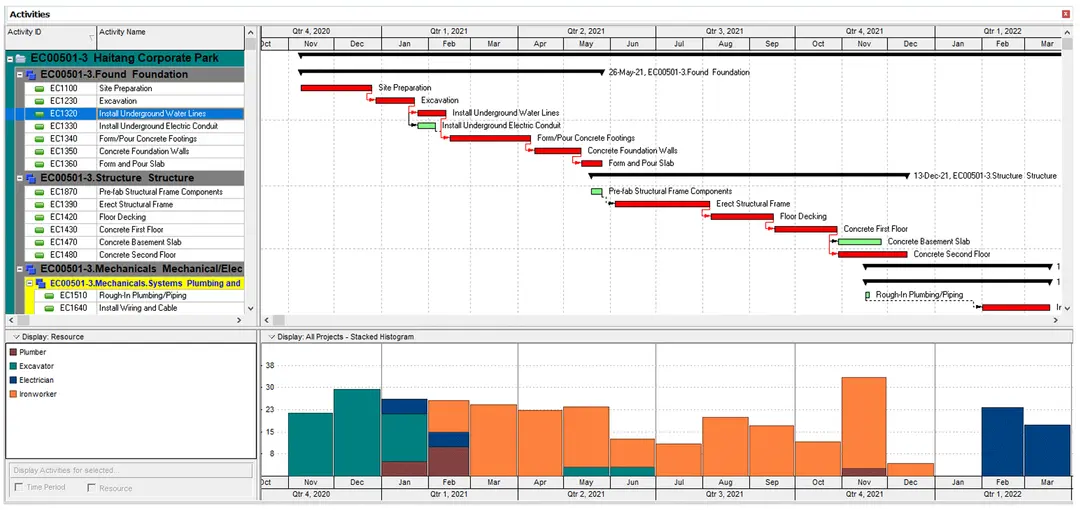Screen dimensions: 1080x510
Task: Select the Concrete Basement Slab row
Action: [134, 243]
